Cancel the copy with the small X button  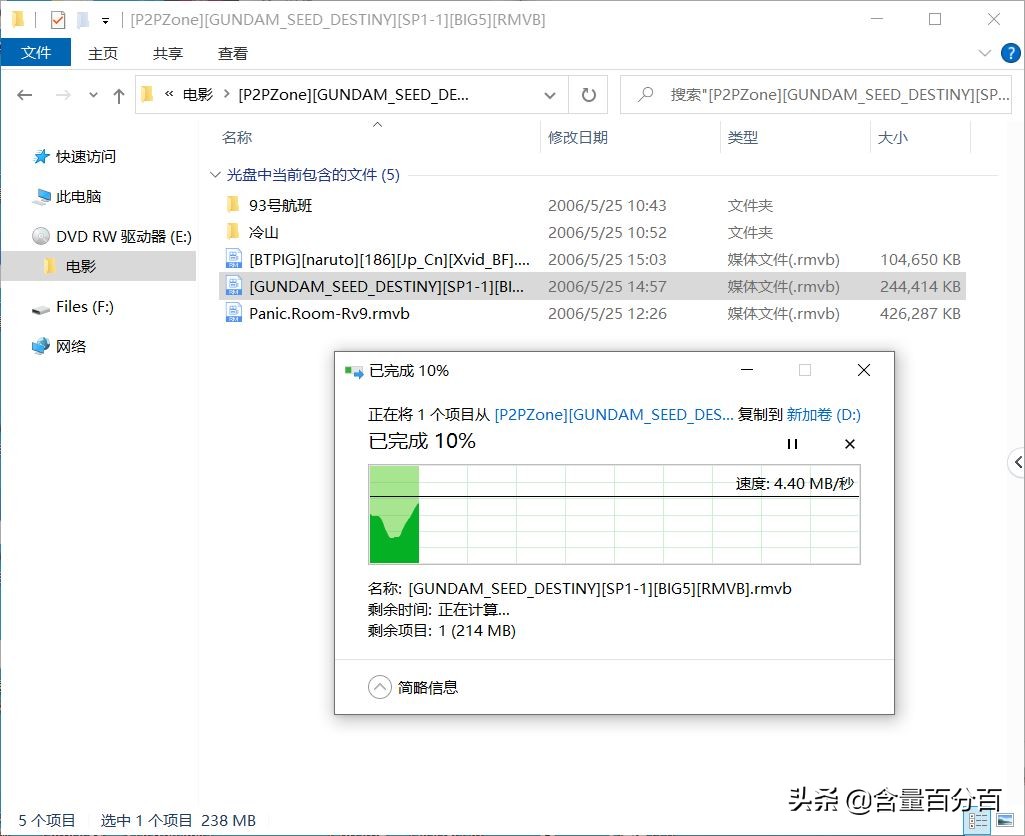(849, 443)
